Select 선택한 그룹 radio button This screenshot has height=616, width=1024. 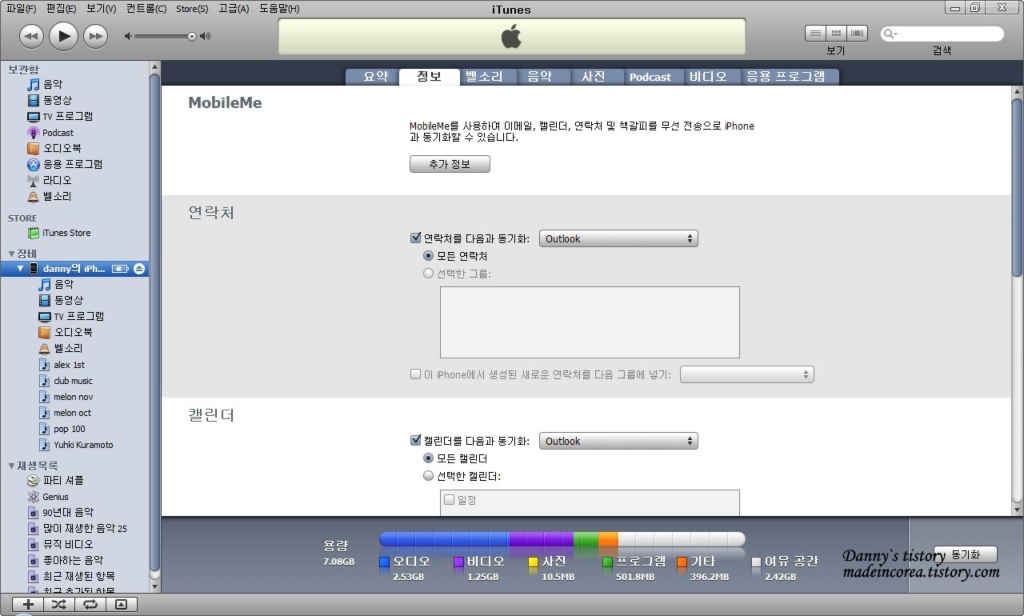click(x=428, y=273)
